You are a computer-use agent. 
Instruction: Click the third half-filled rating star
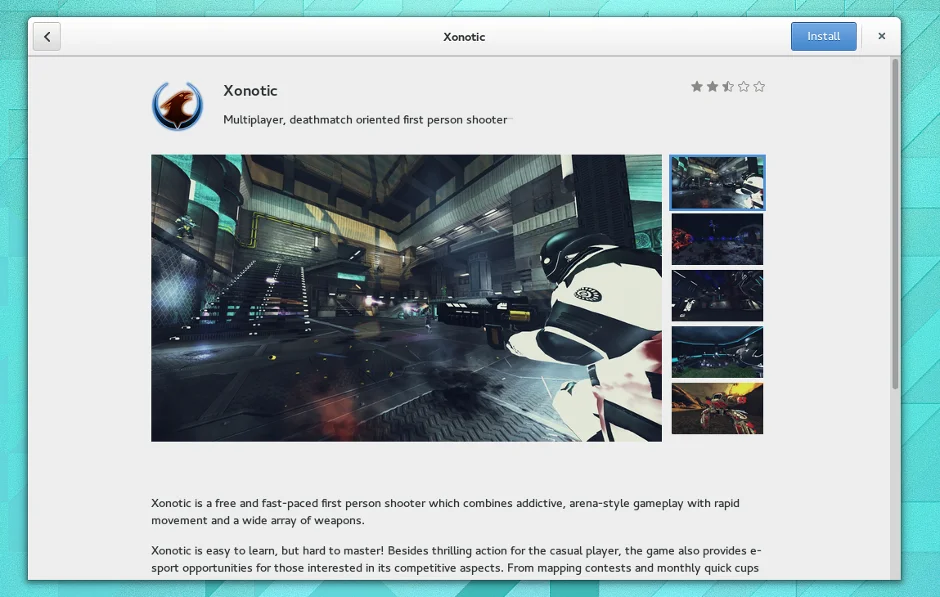[728, 87]
